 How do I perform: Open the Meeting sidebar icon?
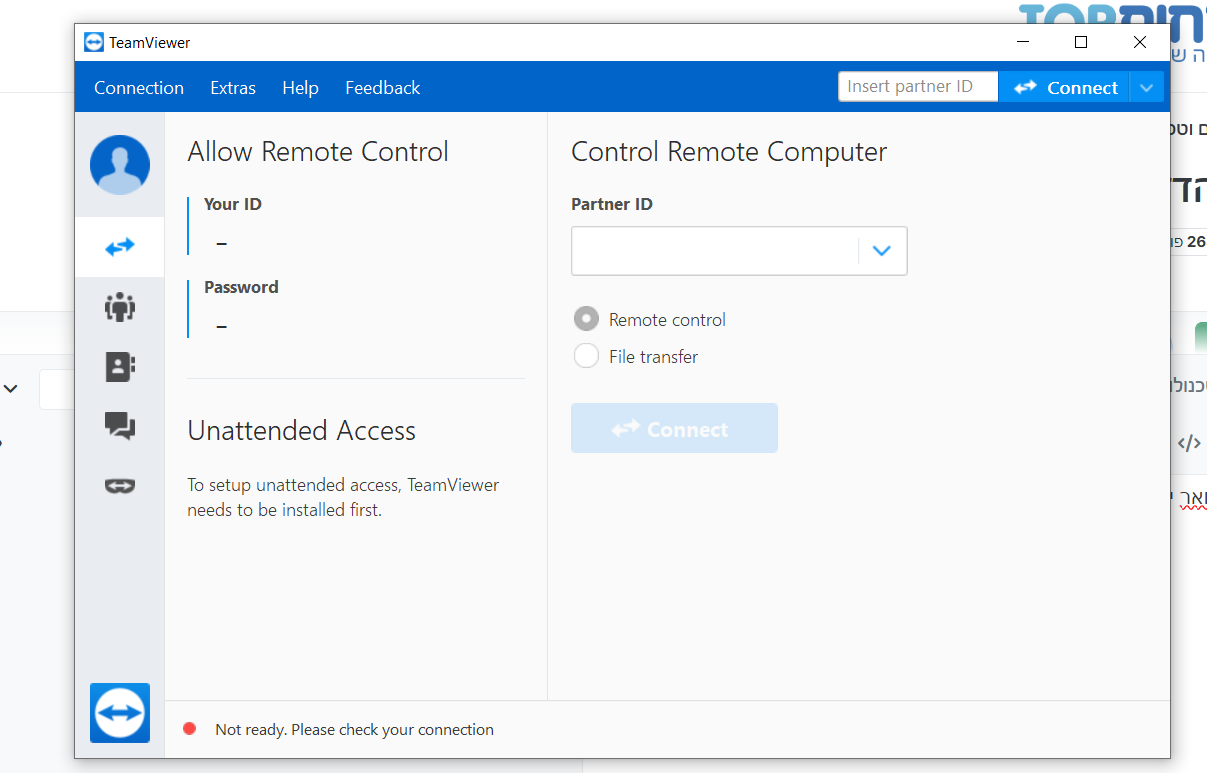tap(120, 307)
